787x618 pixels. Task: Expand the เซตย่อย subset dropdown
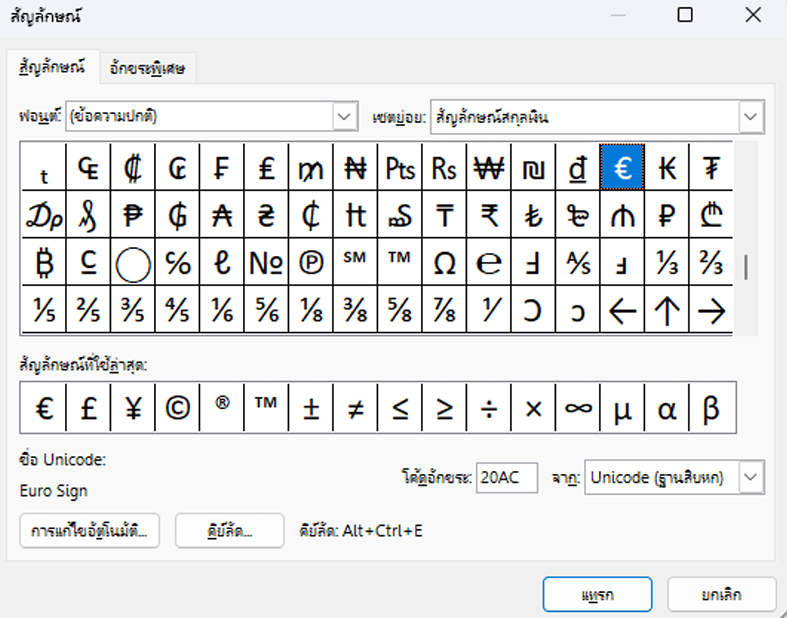(751, 117)
